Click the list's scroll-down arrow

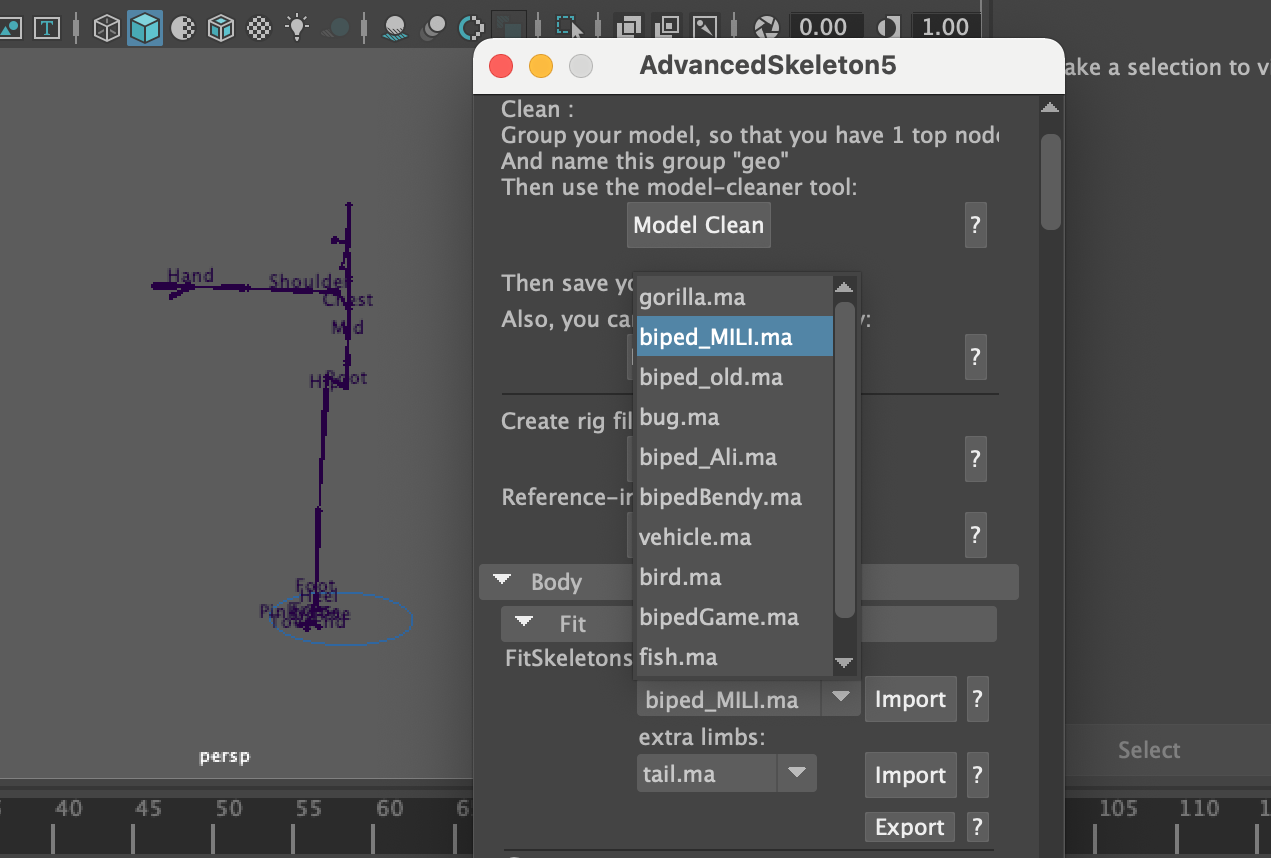(x=845, y=662)
